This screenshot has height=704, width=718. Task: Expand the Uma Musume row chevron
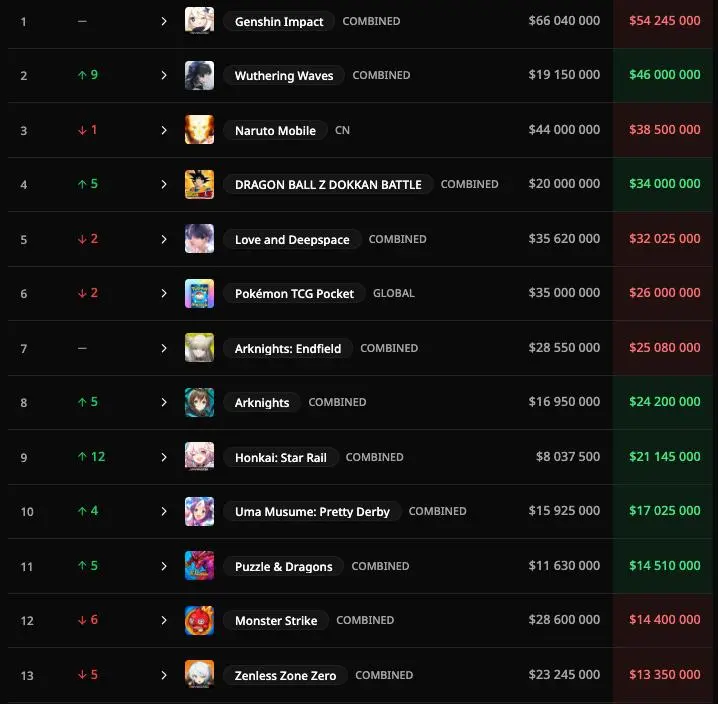click(x=164, y=511)
